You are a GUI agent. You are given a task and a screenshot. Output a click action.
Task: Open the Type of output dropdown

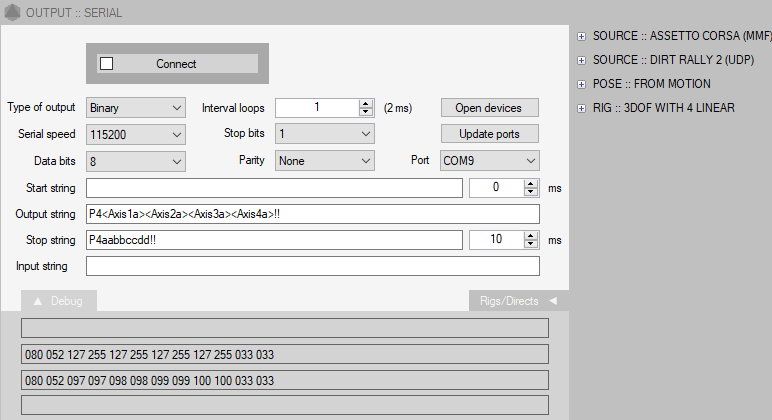(x=136, y=108)
